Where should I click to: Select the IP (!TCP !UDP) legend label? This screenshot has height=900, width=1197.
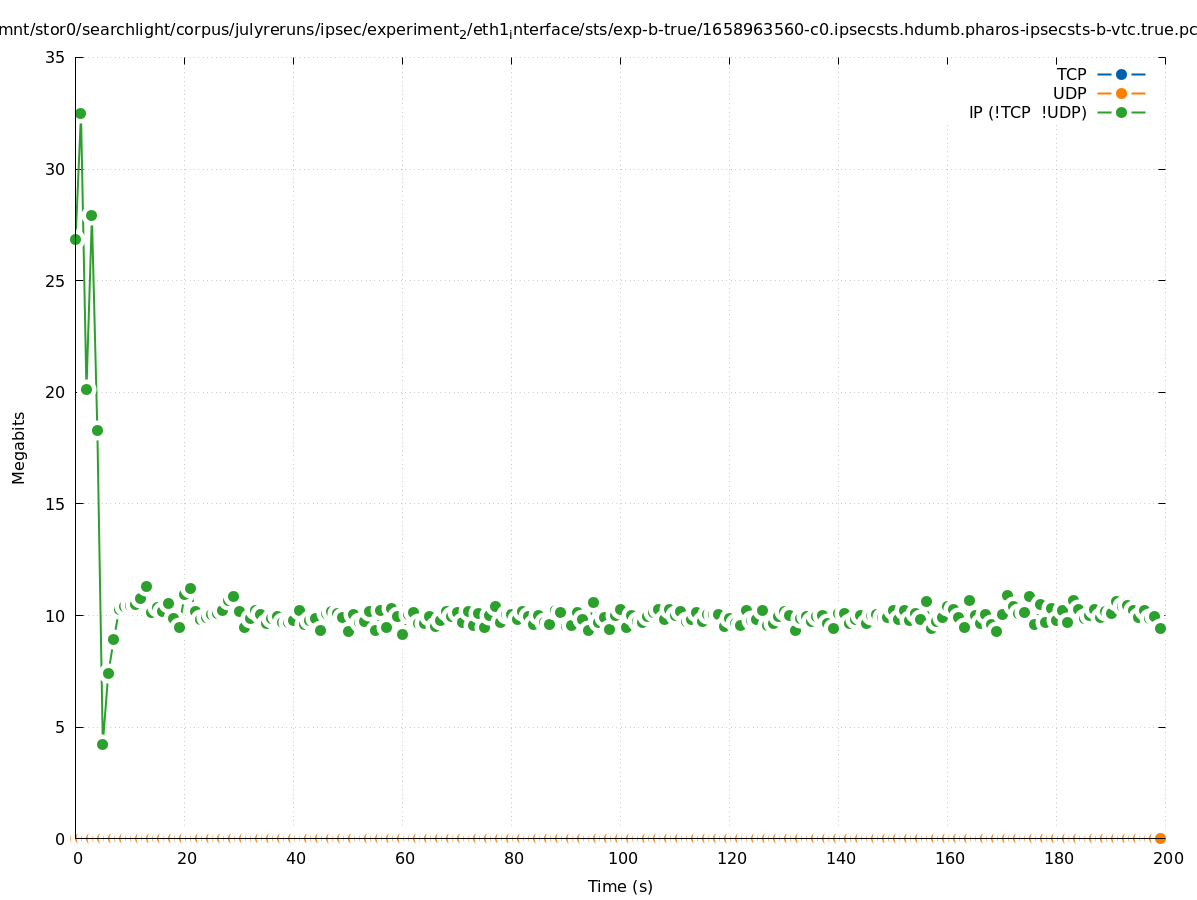[x=1027, y=112]
